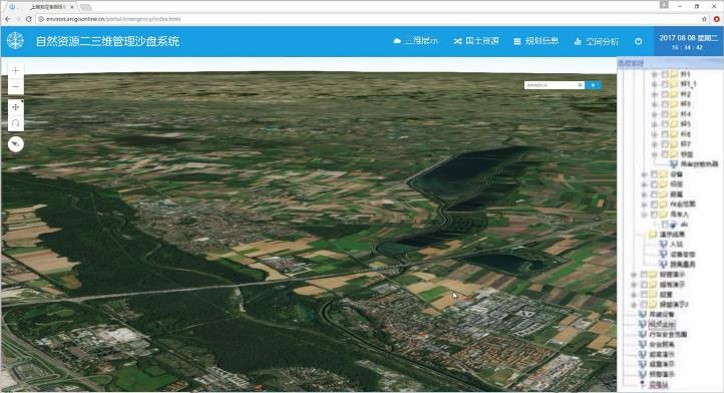Reset view with the compass icon
This screenshot has height=393, width=724.
(x=16, y=145)
